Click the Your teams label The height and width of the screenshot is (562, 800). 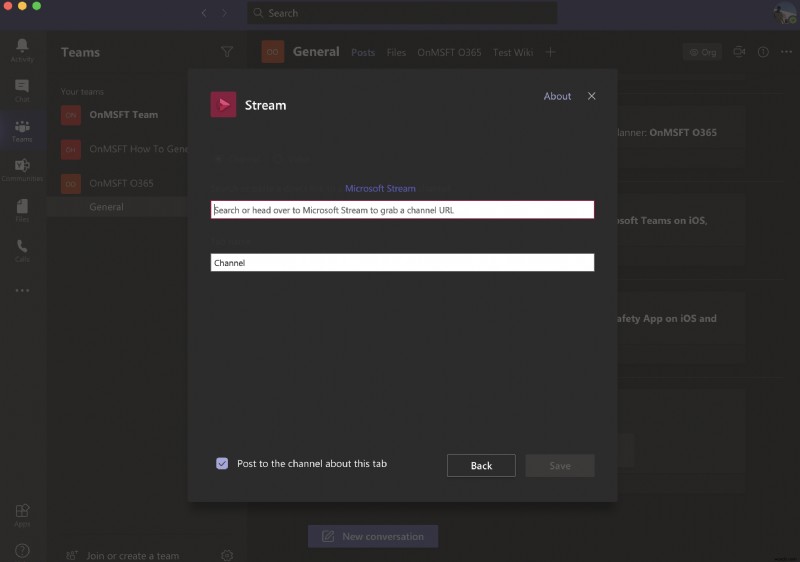click(x=82, y=91)
